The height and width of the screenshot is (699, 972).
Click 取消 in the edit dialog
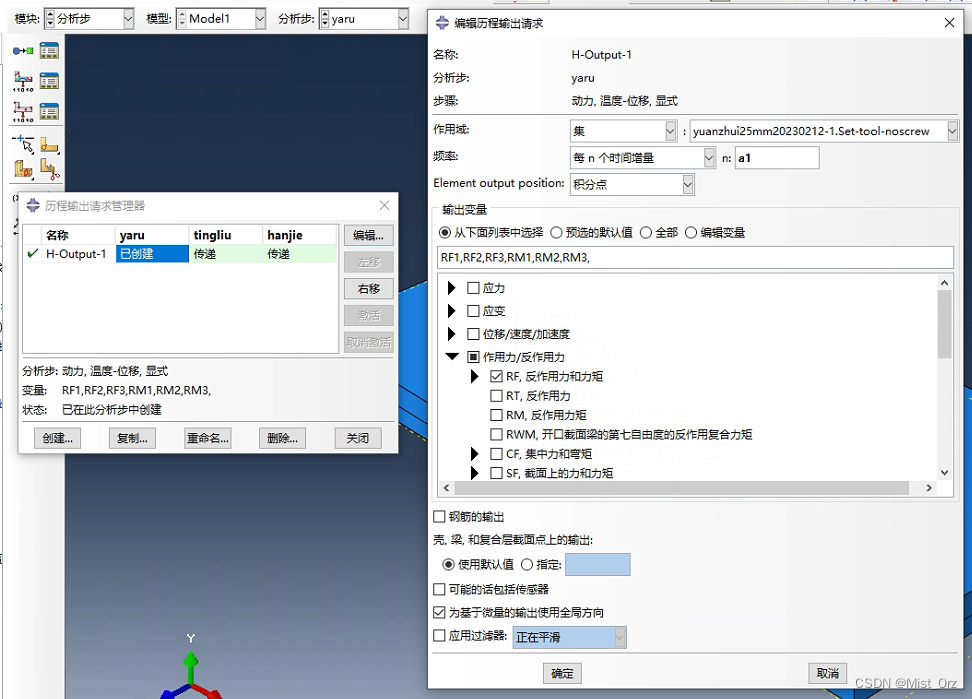828,674
